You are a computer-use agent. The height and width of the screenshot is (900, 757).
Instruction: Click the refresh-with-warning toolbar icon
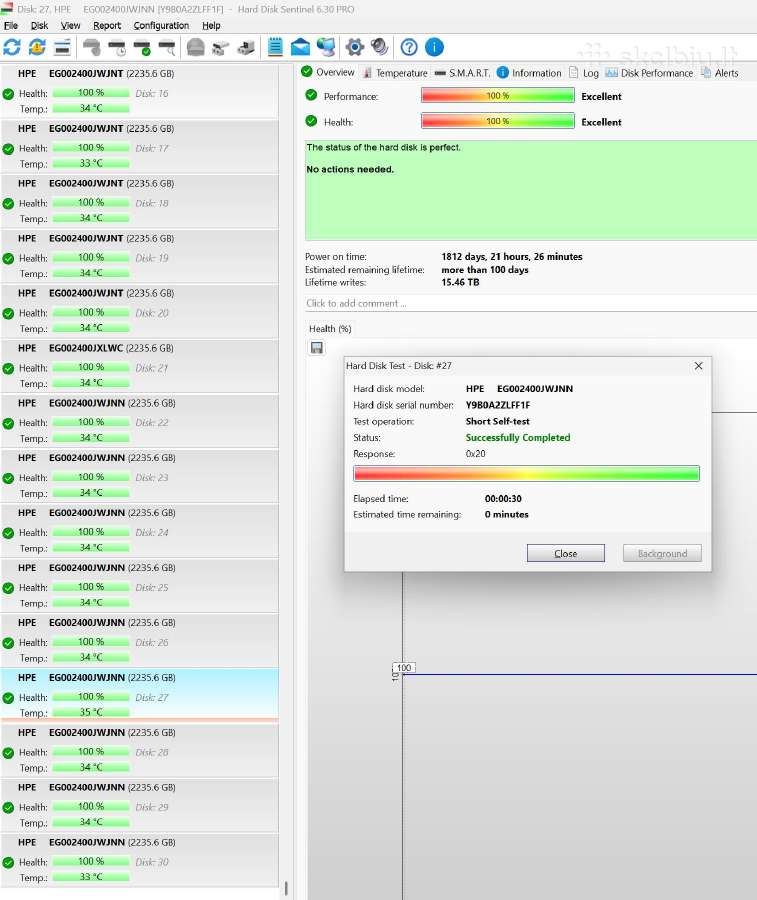tap(37, 47)
